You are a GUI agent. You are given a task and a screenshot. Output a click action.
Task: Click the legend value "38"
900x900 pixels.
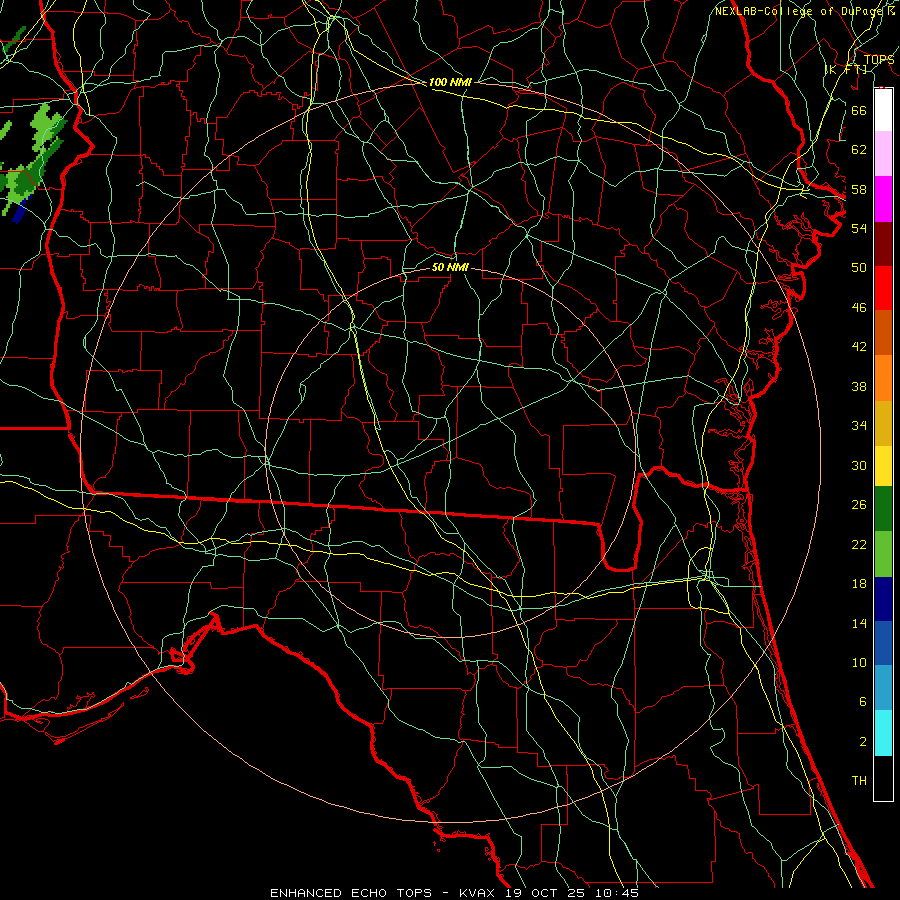[x=859, y=386]
